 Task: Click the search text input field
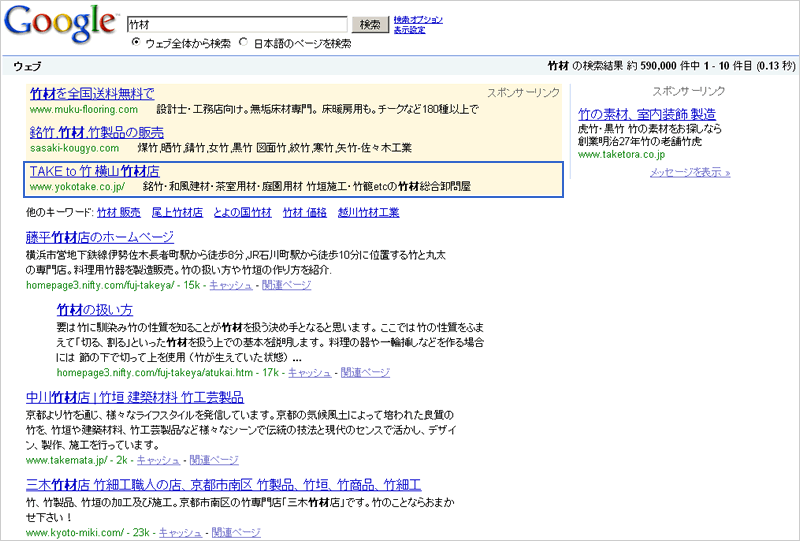(x=237, y=24)
